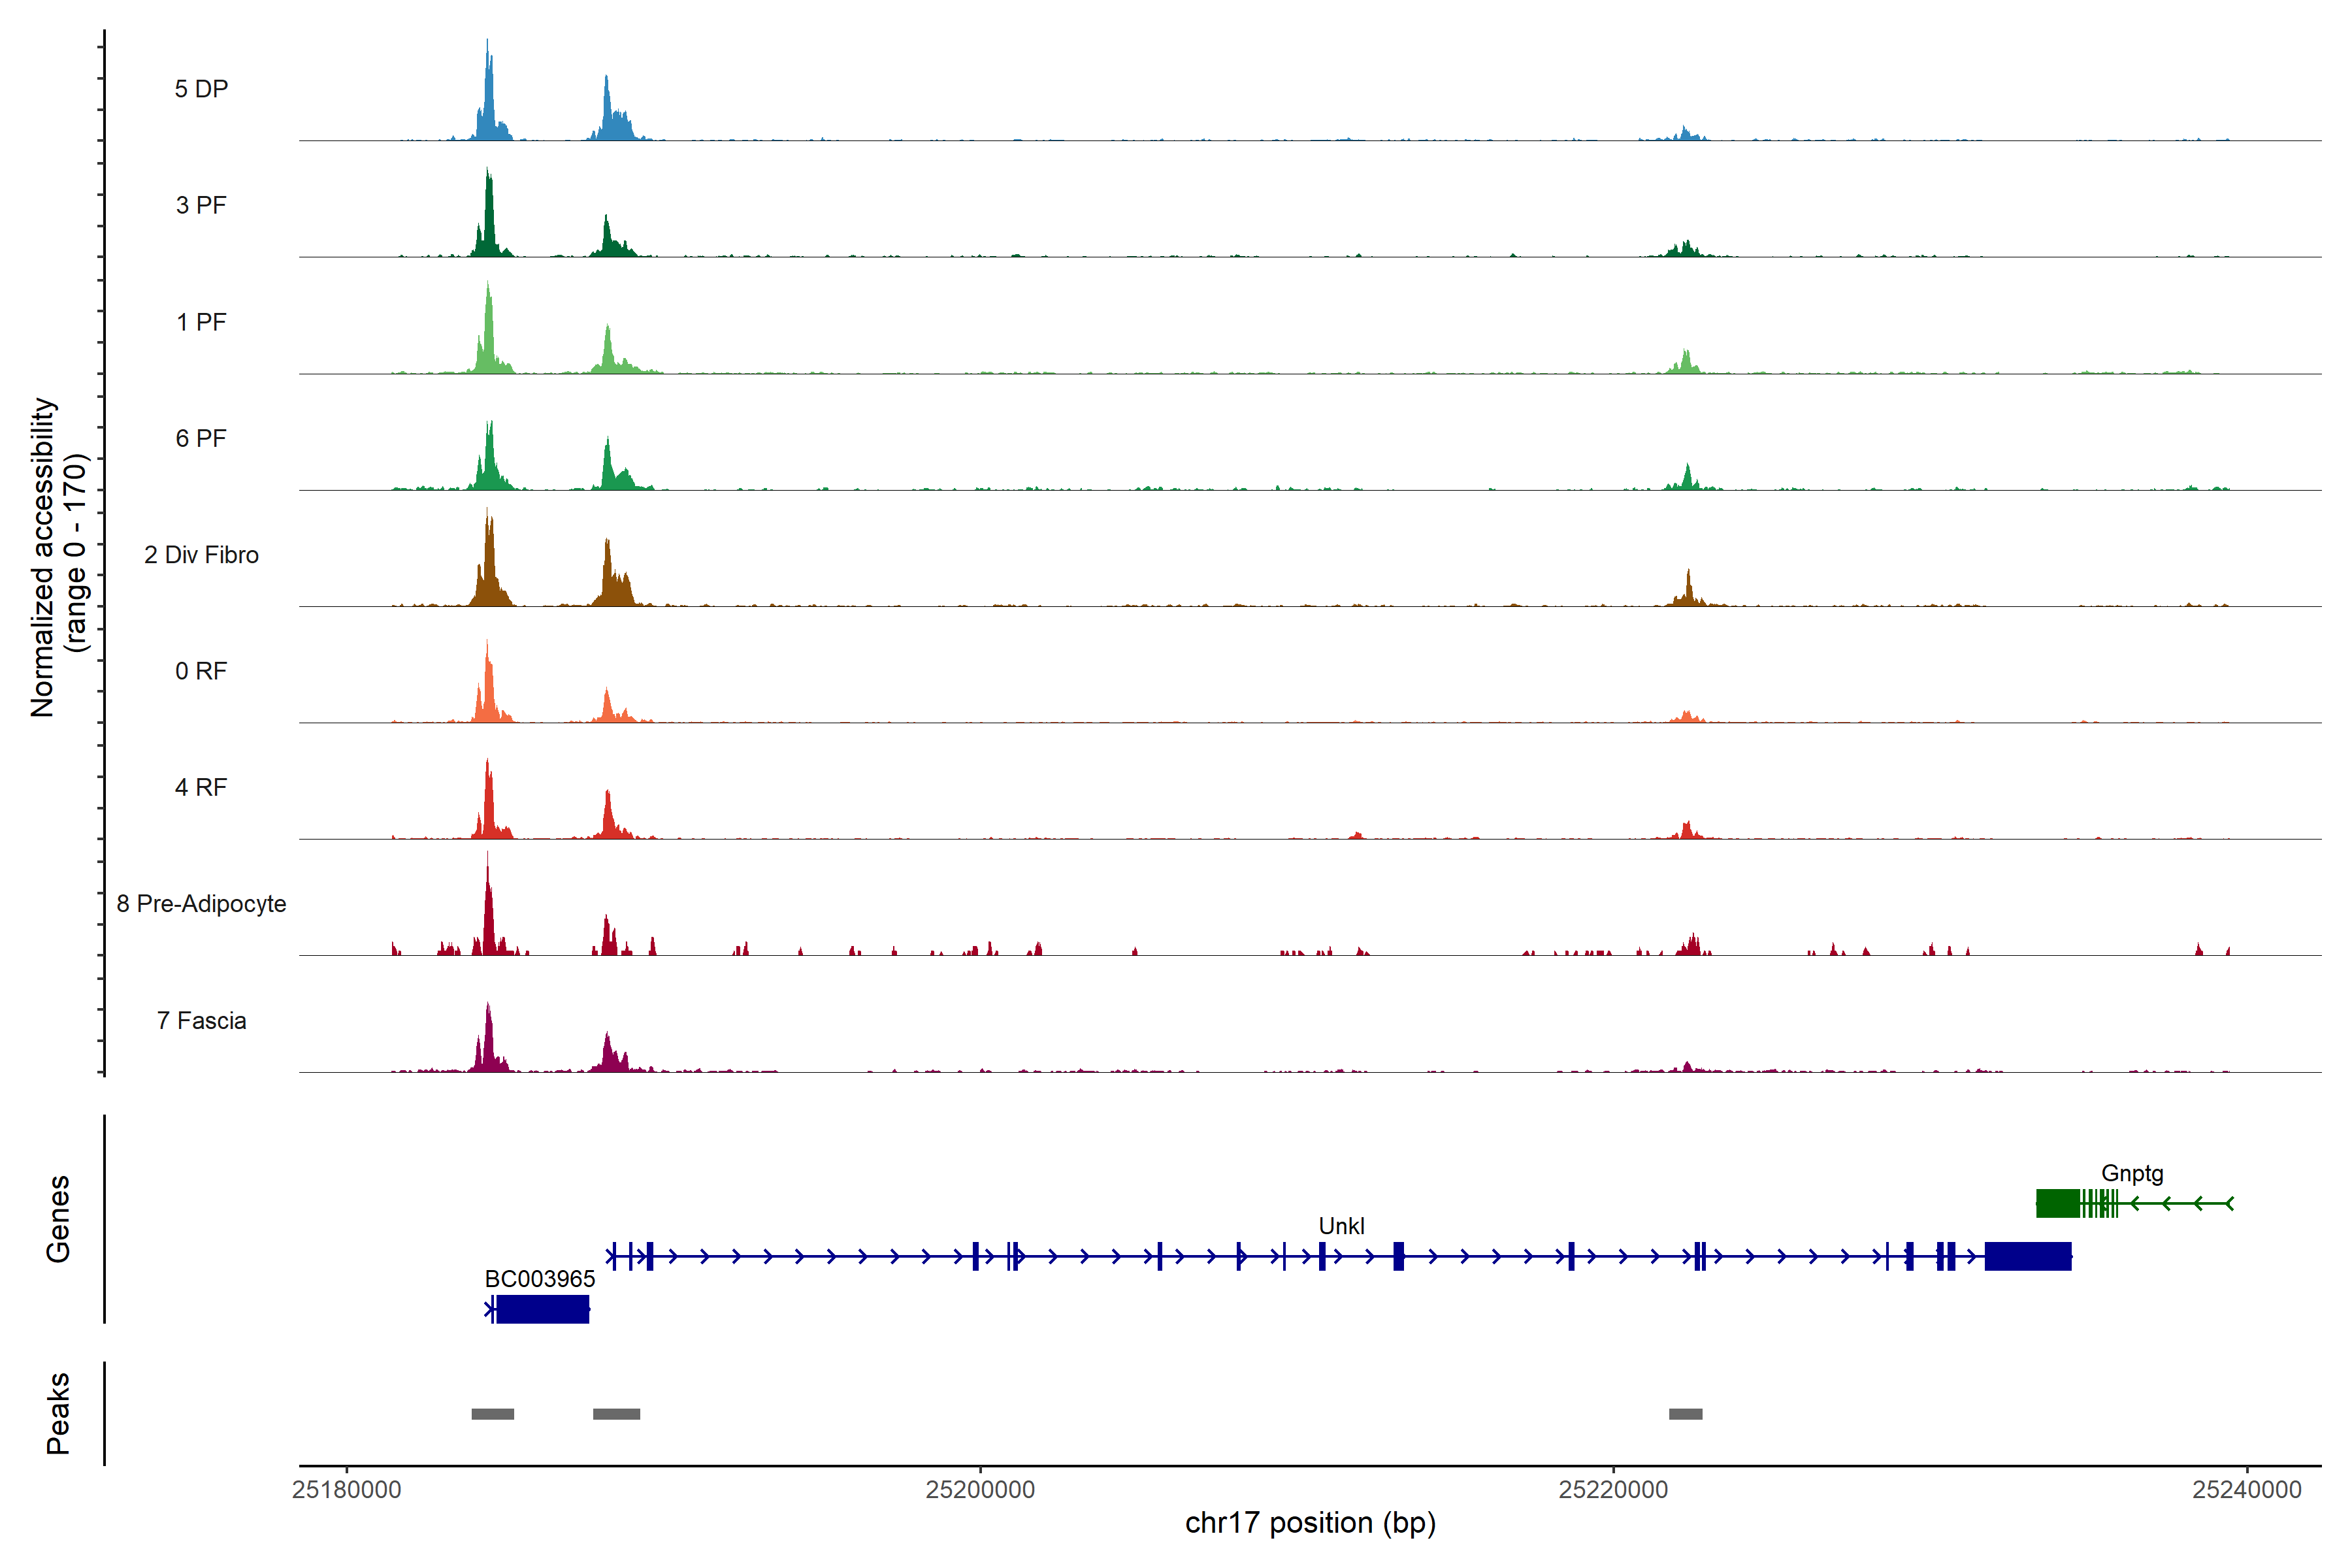This screenshot has width=2352, height=1568.
Task: Click the 8 Pre-Adipocyte track label
Action: 201,904
